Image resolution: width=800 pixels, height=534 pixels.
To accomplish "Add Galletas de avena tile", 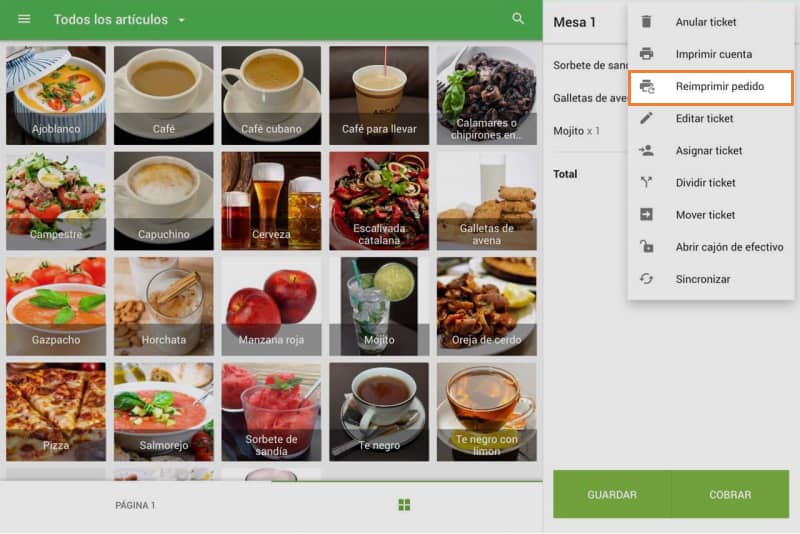I will coord(487,201).
